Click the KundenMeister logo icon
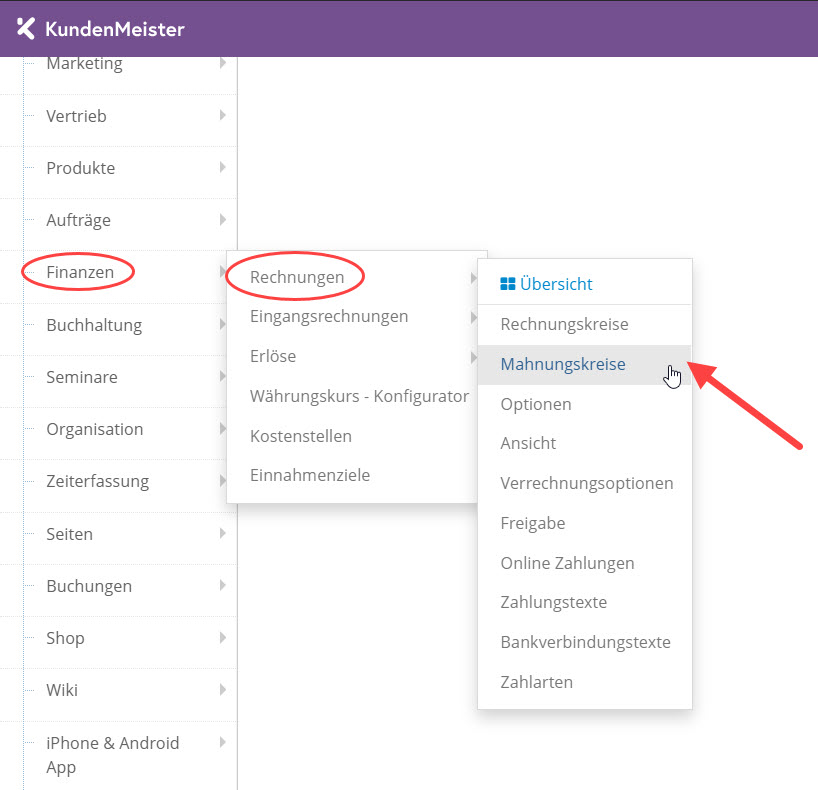This screenshot has width=818, height=790. 26,29
